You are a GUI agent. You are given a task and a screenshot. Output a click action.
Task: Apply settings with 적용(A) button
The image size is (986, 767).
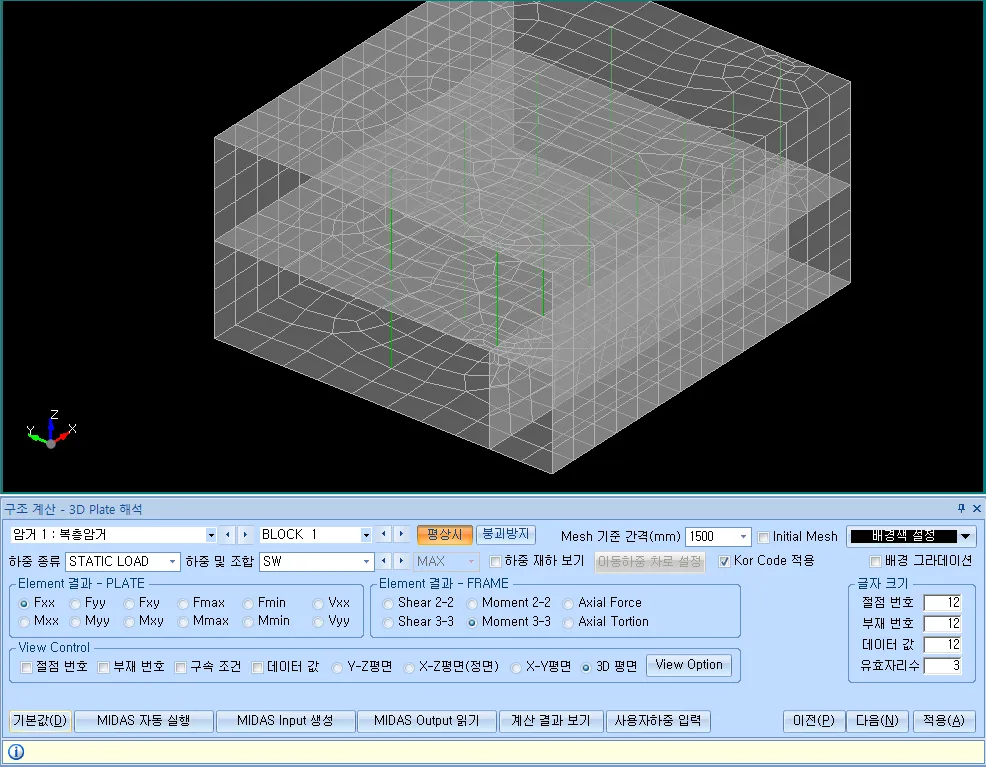click(943, 720)
